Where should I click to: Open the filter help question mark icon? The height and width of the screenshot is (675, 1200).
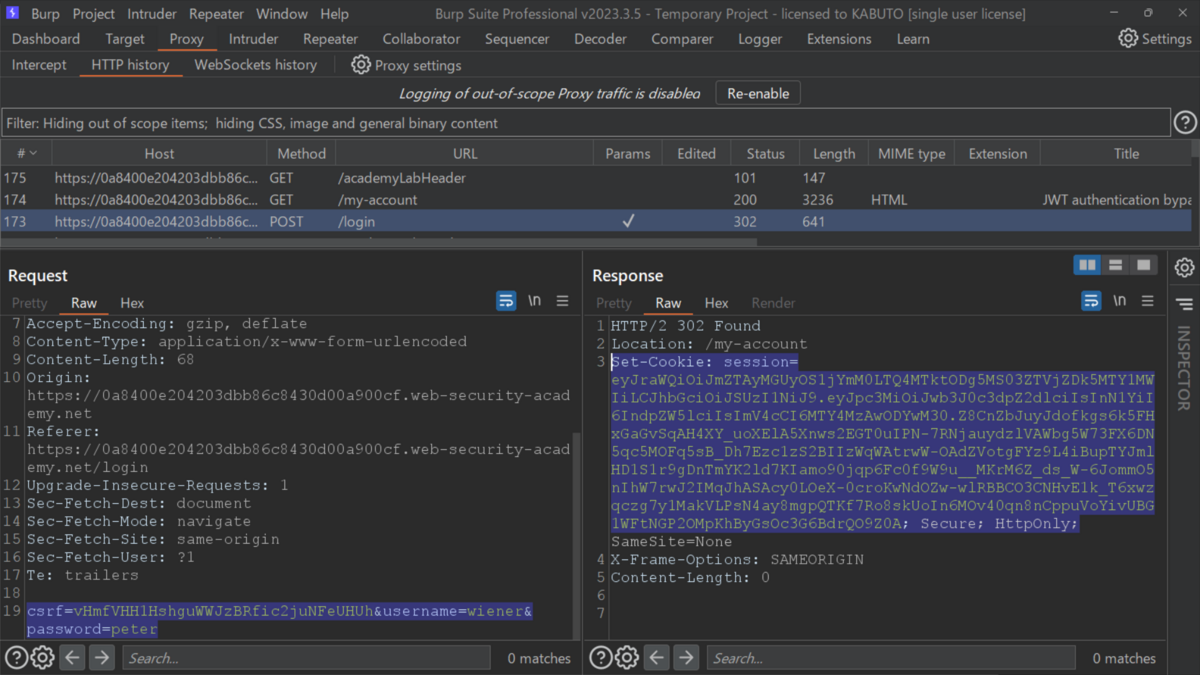[x=1185, y=122]
